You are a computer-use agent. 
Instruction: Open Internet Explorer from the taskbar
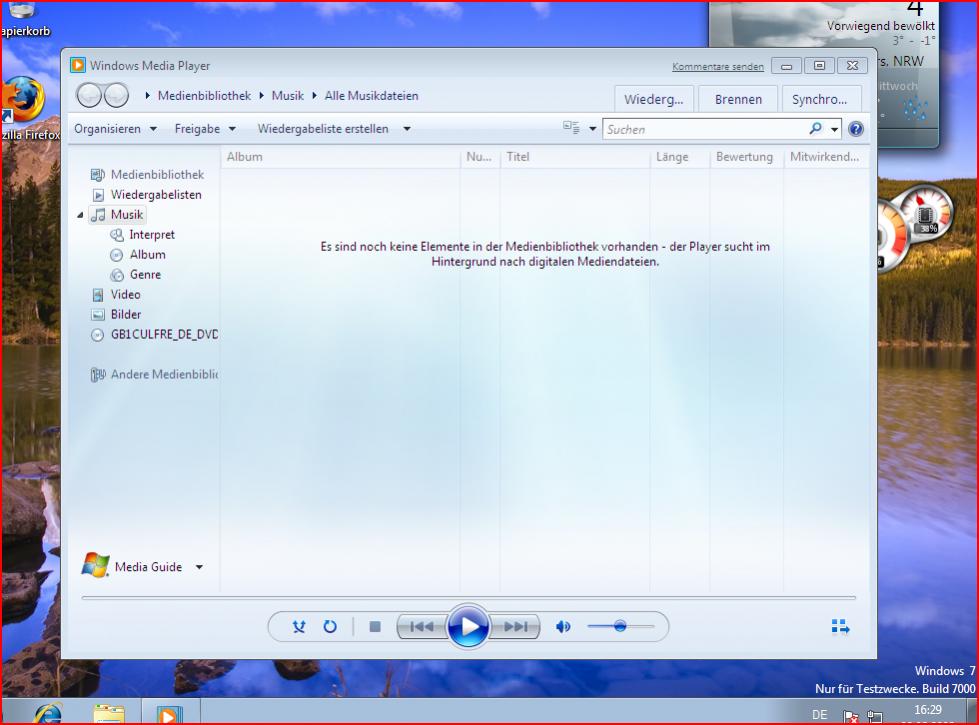[x=48, y=713]
